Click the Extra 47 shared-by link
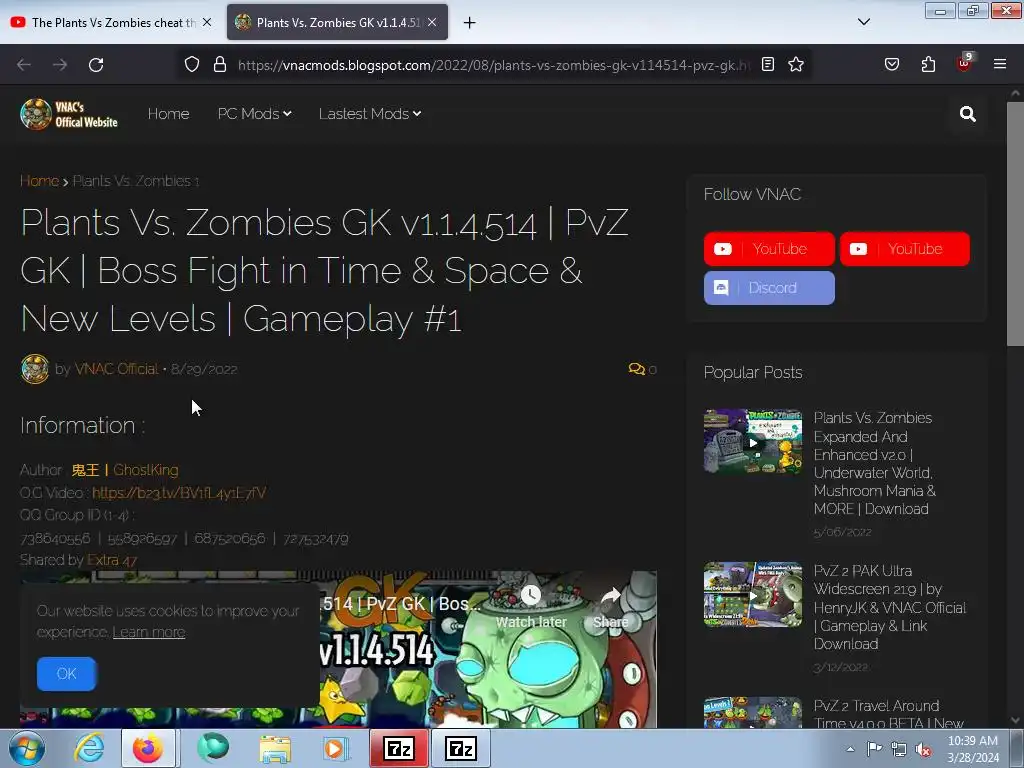This screenshot has height=768, width=1024. coord(112,560)
